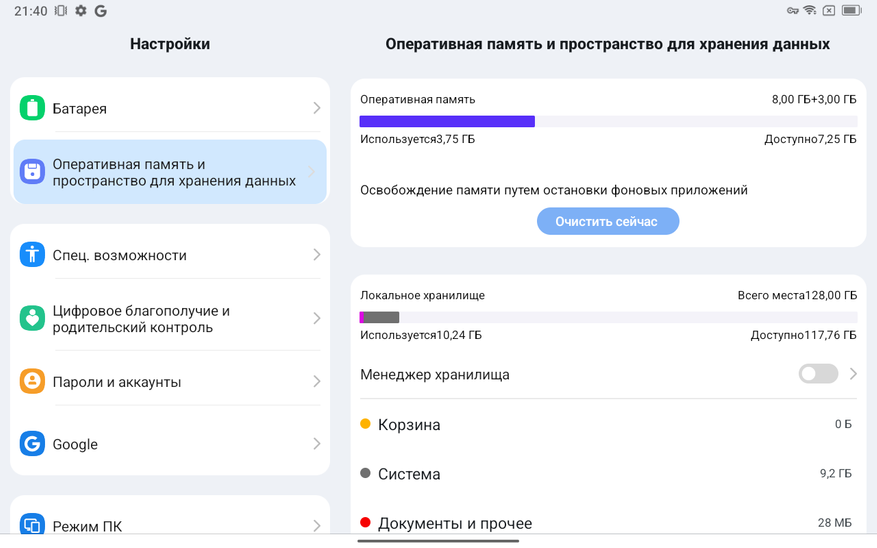The image size is (877, 548).
Task: Click the Google icon in settings list
Action: (x=32, y=444)
